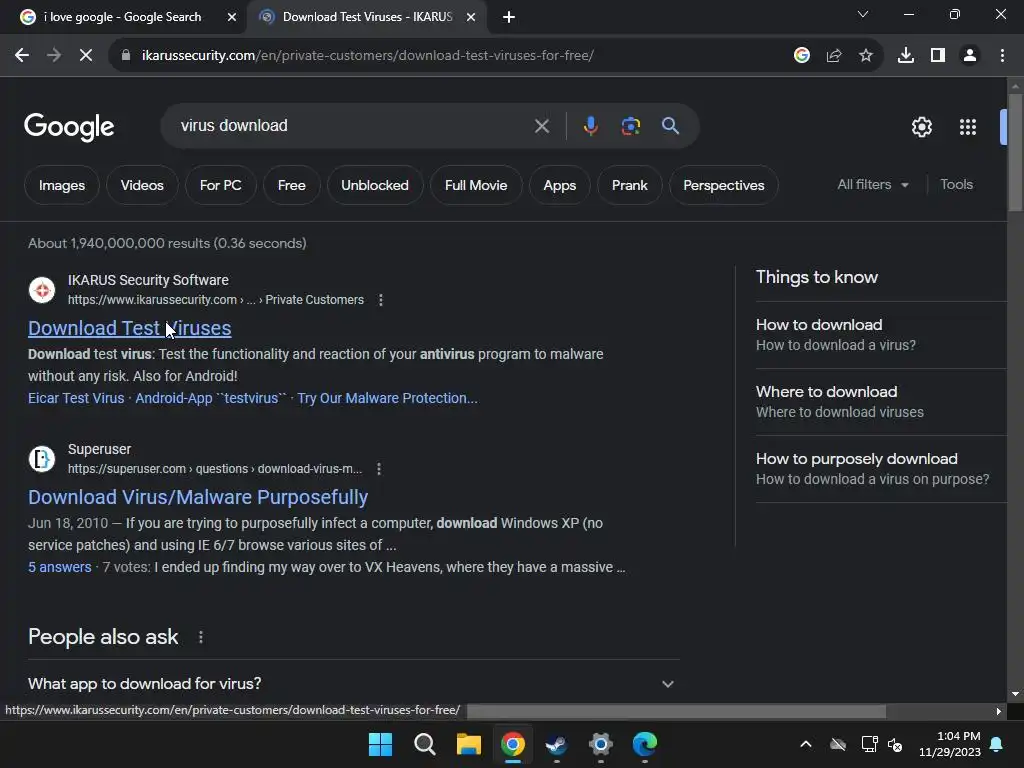Open more options for IKARUS result
The image size is (1024, 768).
tap(381, 300)
